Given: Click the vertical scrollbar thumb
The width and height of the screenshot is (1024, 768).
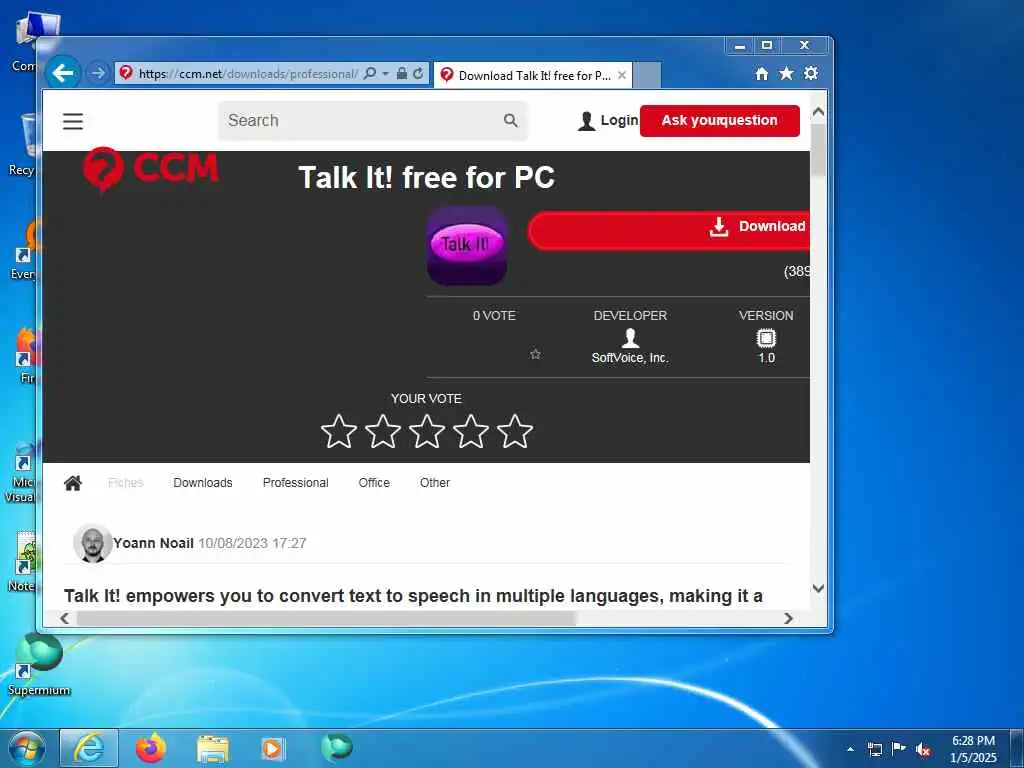Looking at the screenshot, I should pyautogui.click(x=818, y=150).
